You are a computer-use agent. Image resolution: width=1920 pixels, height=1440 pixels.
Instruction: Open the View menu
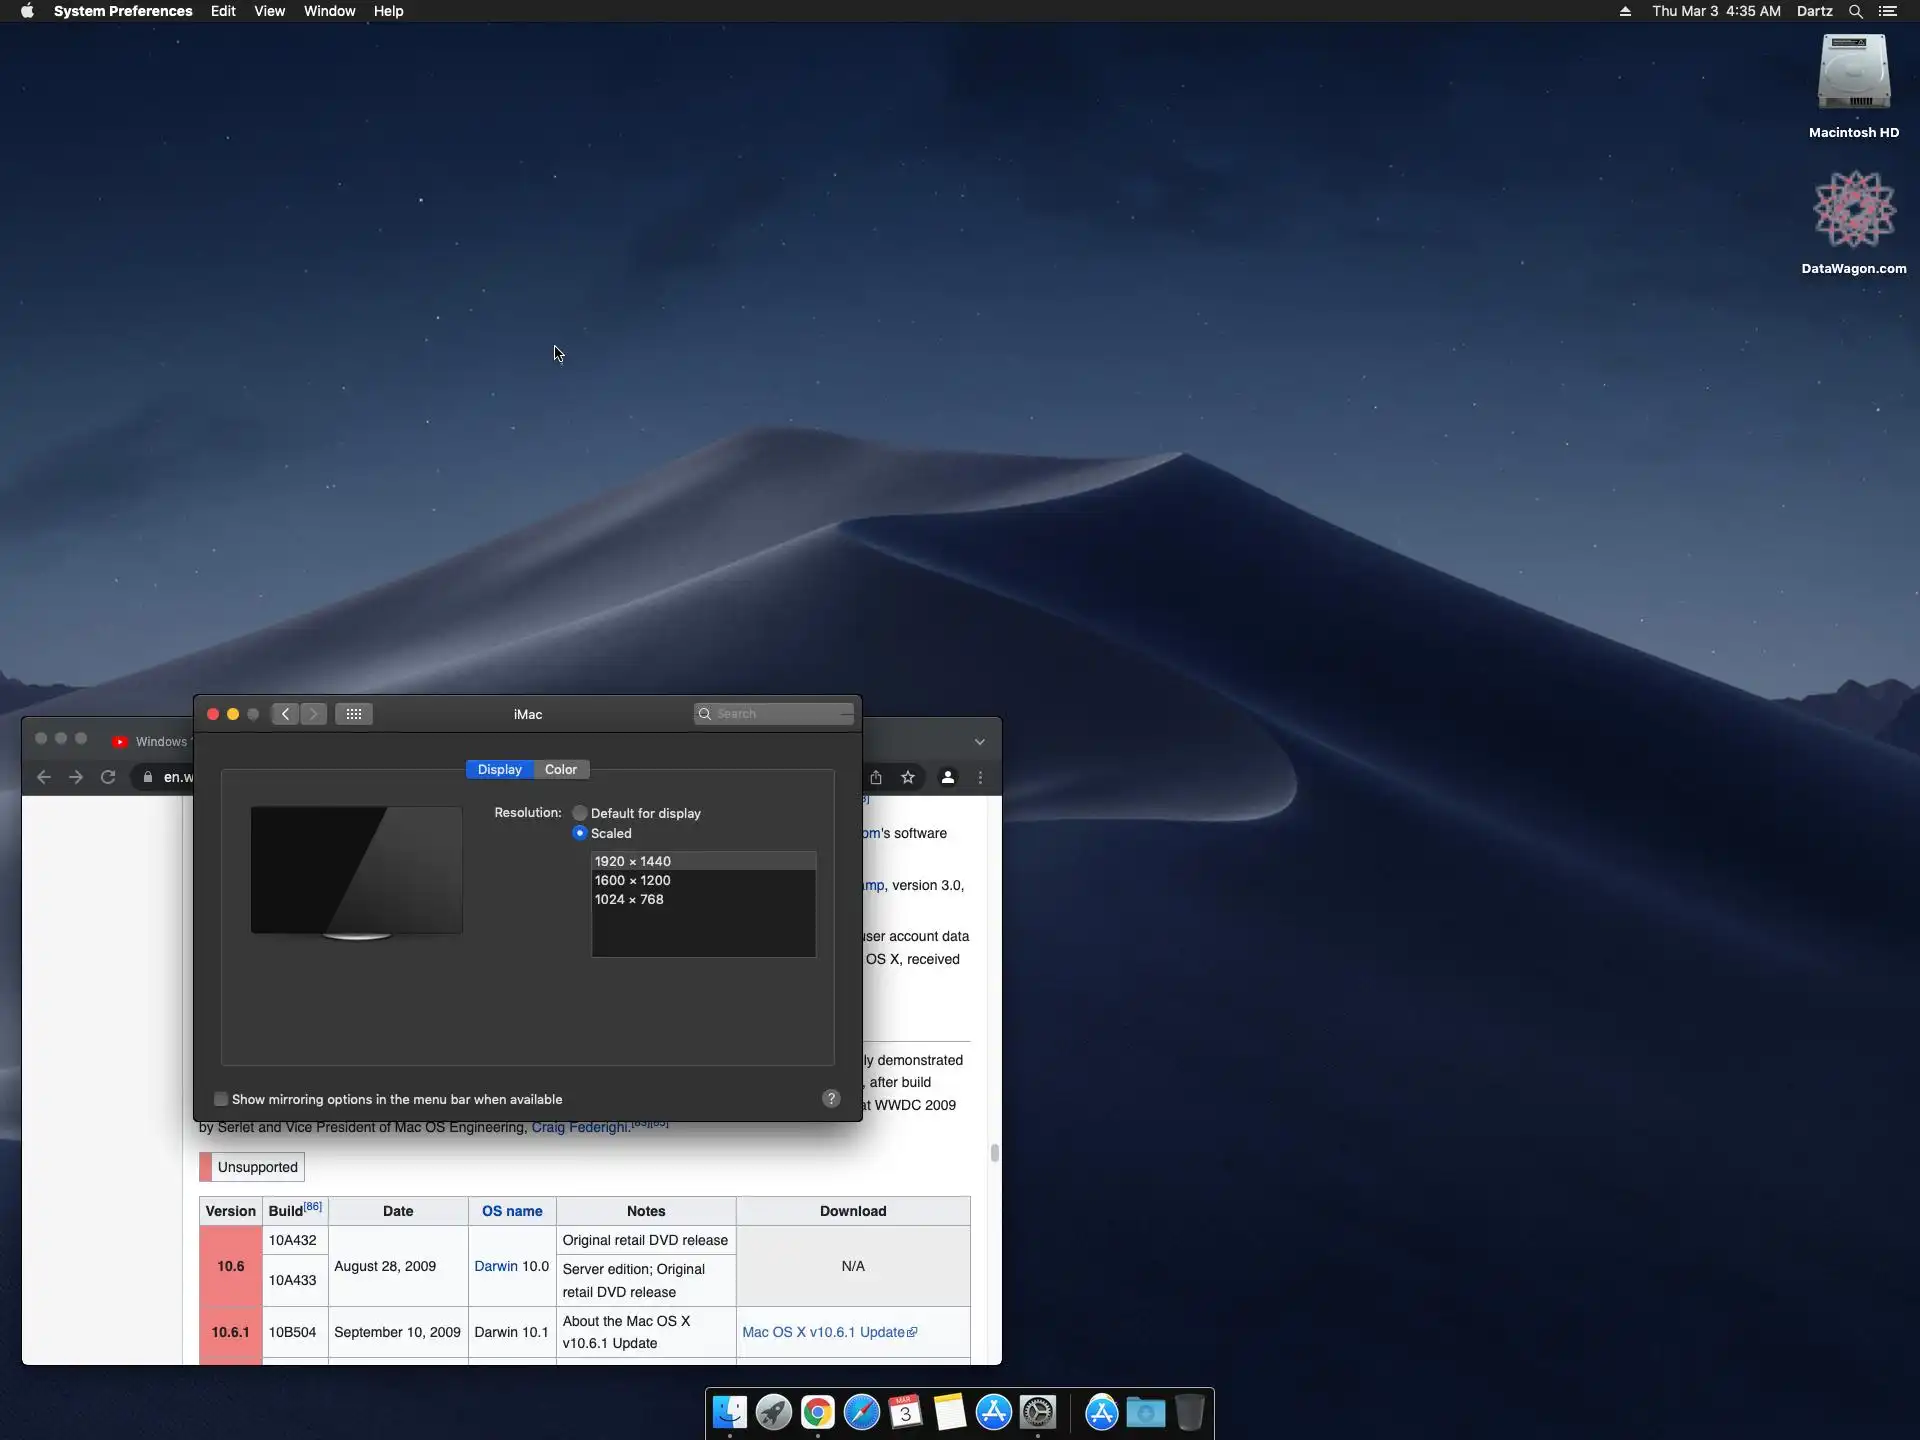pos(269,11)
